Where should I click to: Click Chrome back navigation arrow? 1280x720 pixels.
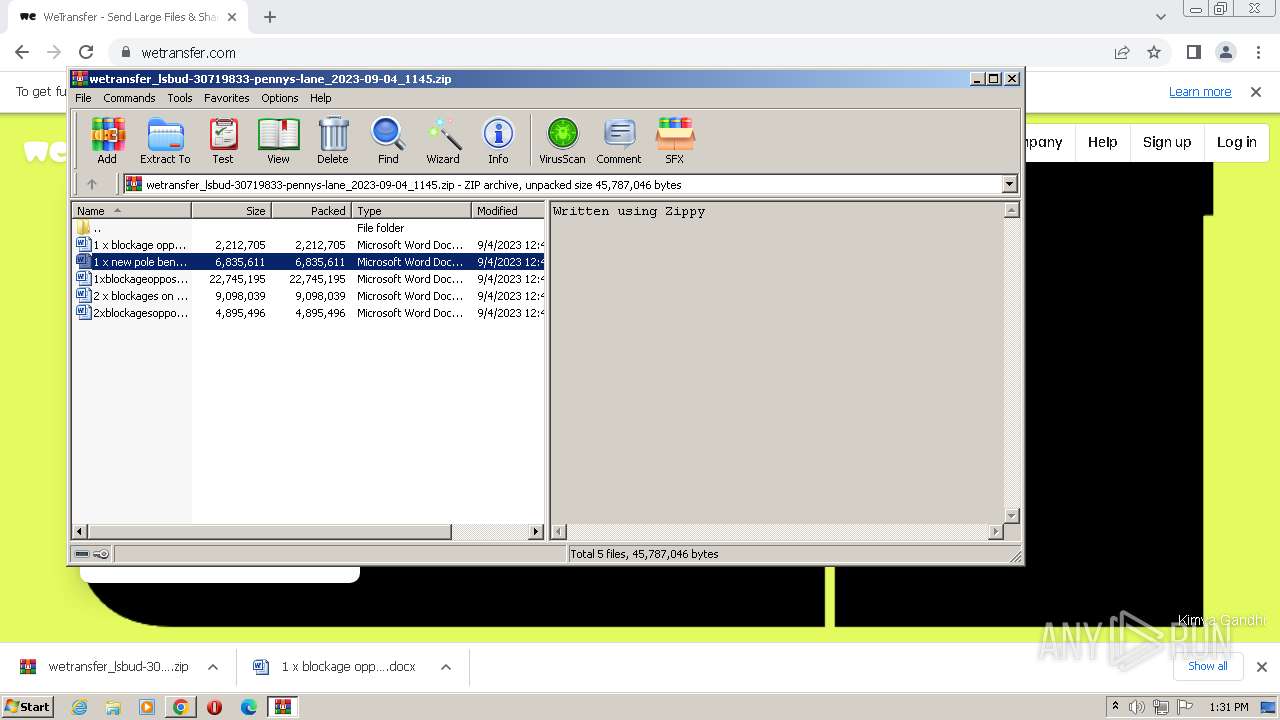click(22, 53)
